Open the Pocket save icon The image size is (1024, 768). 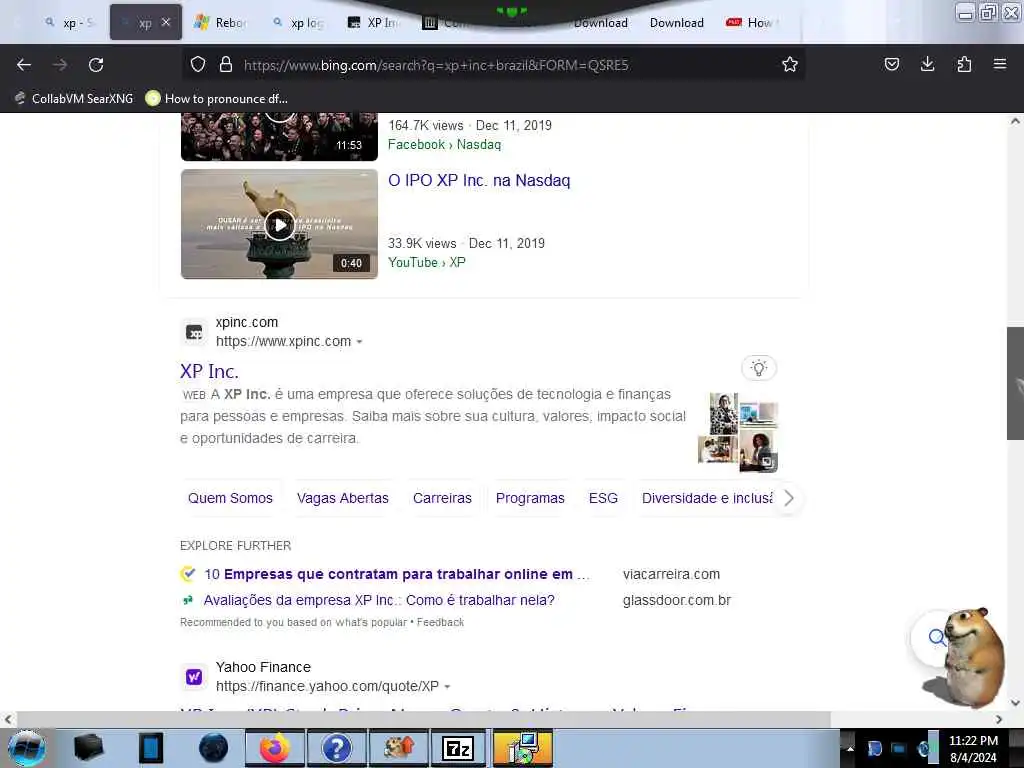click(891, 64)
